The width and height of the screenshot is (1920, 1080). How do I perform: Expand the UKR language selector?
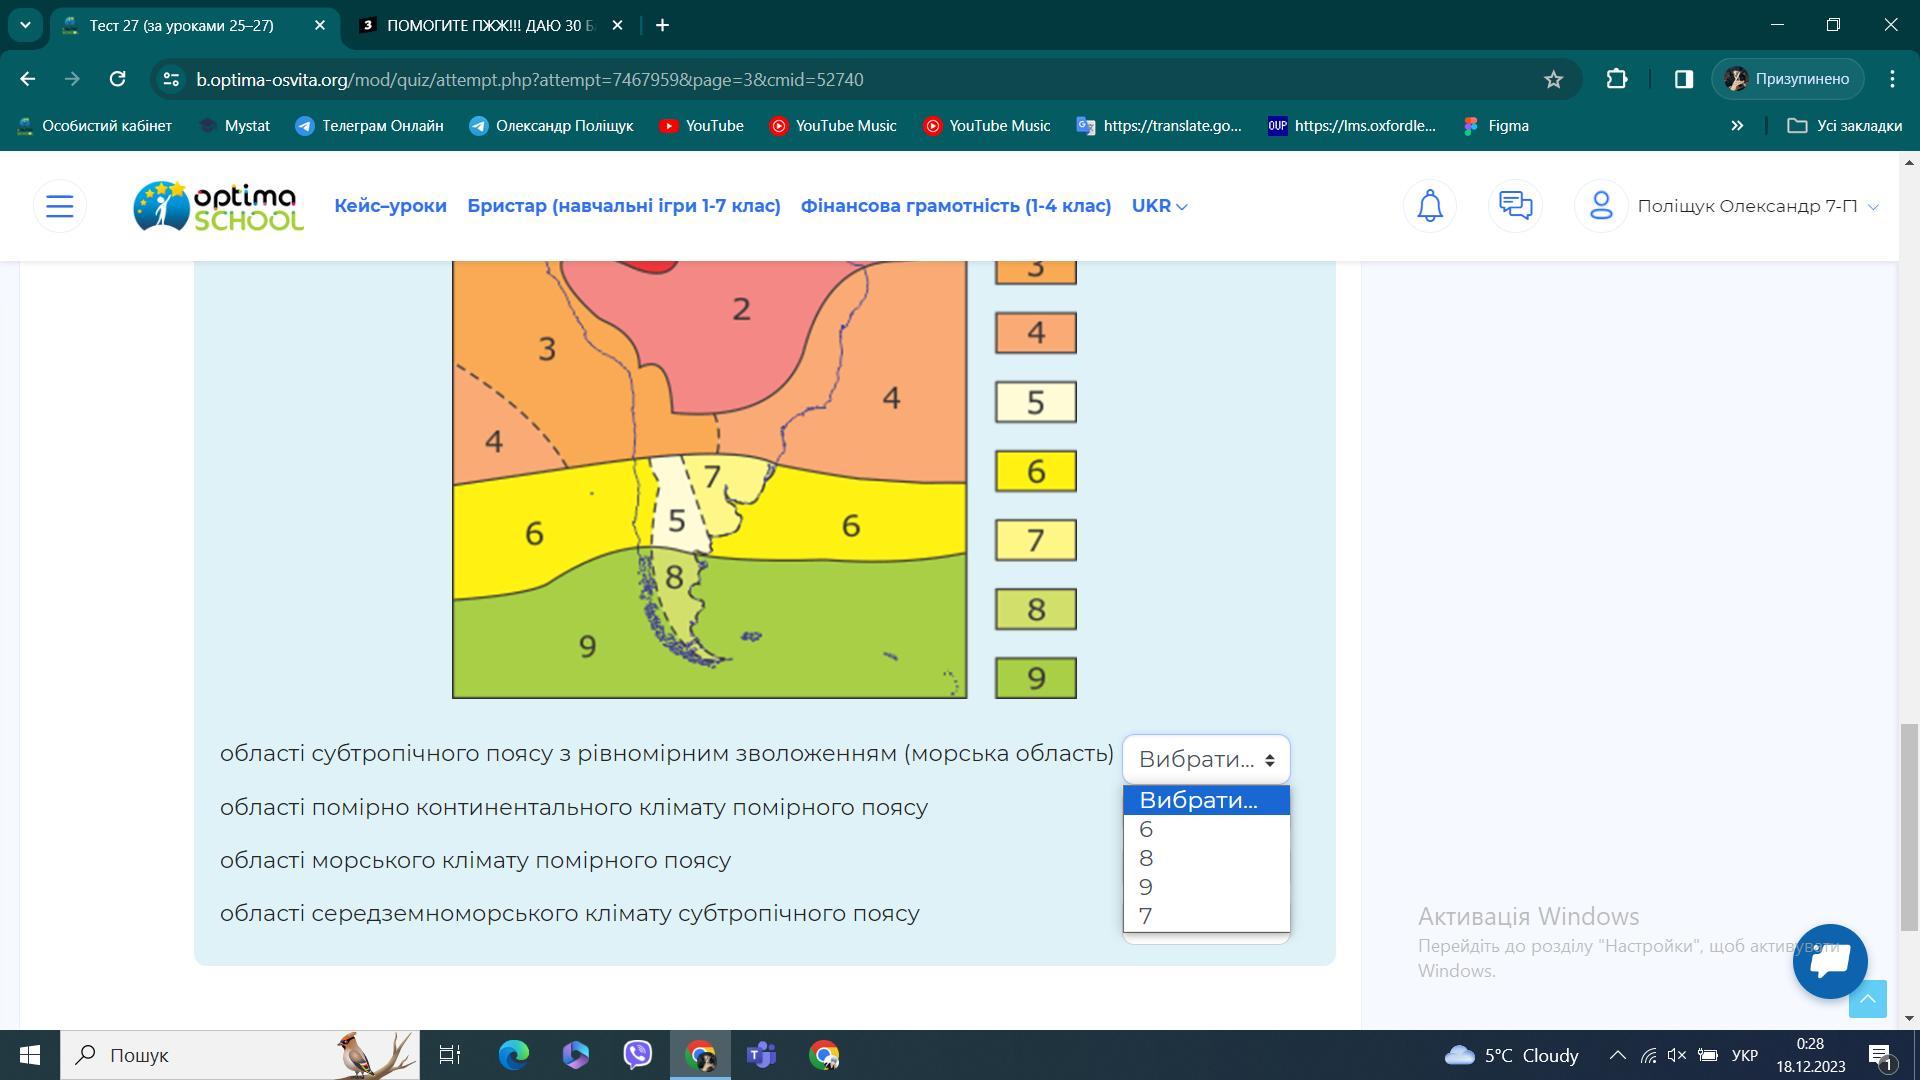[x=1159, y=206]
